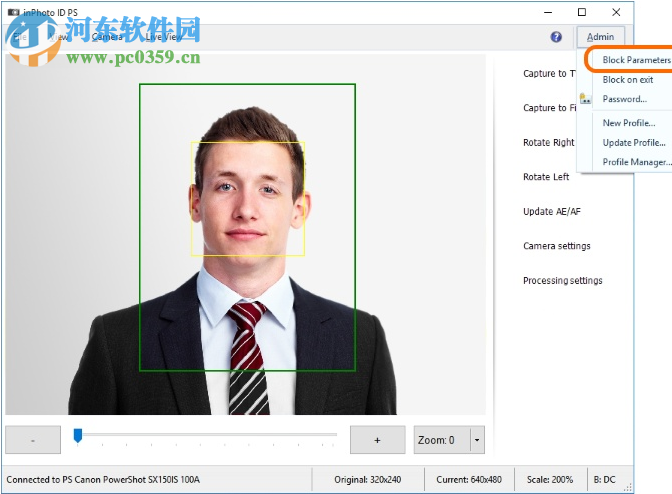The height and width of the screenshot is (494, 672).
Task: Choose New Profile... menu entry
Action: (x=629, y=123)
